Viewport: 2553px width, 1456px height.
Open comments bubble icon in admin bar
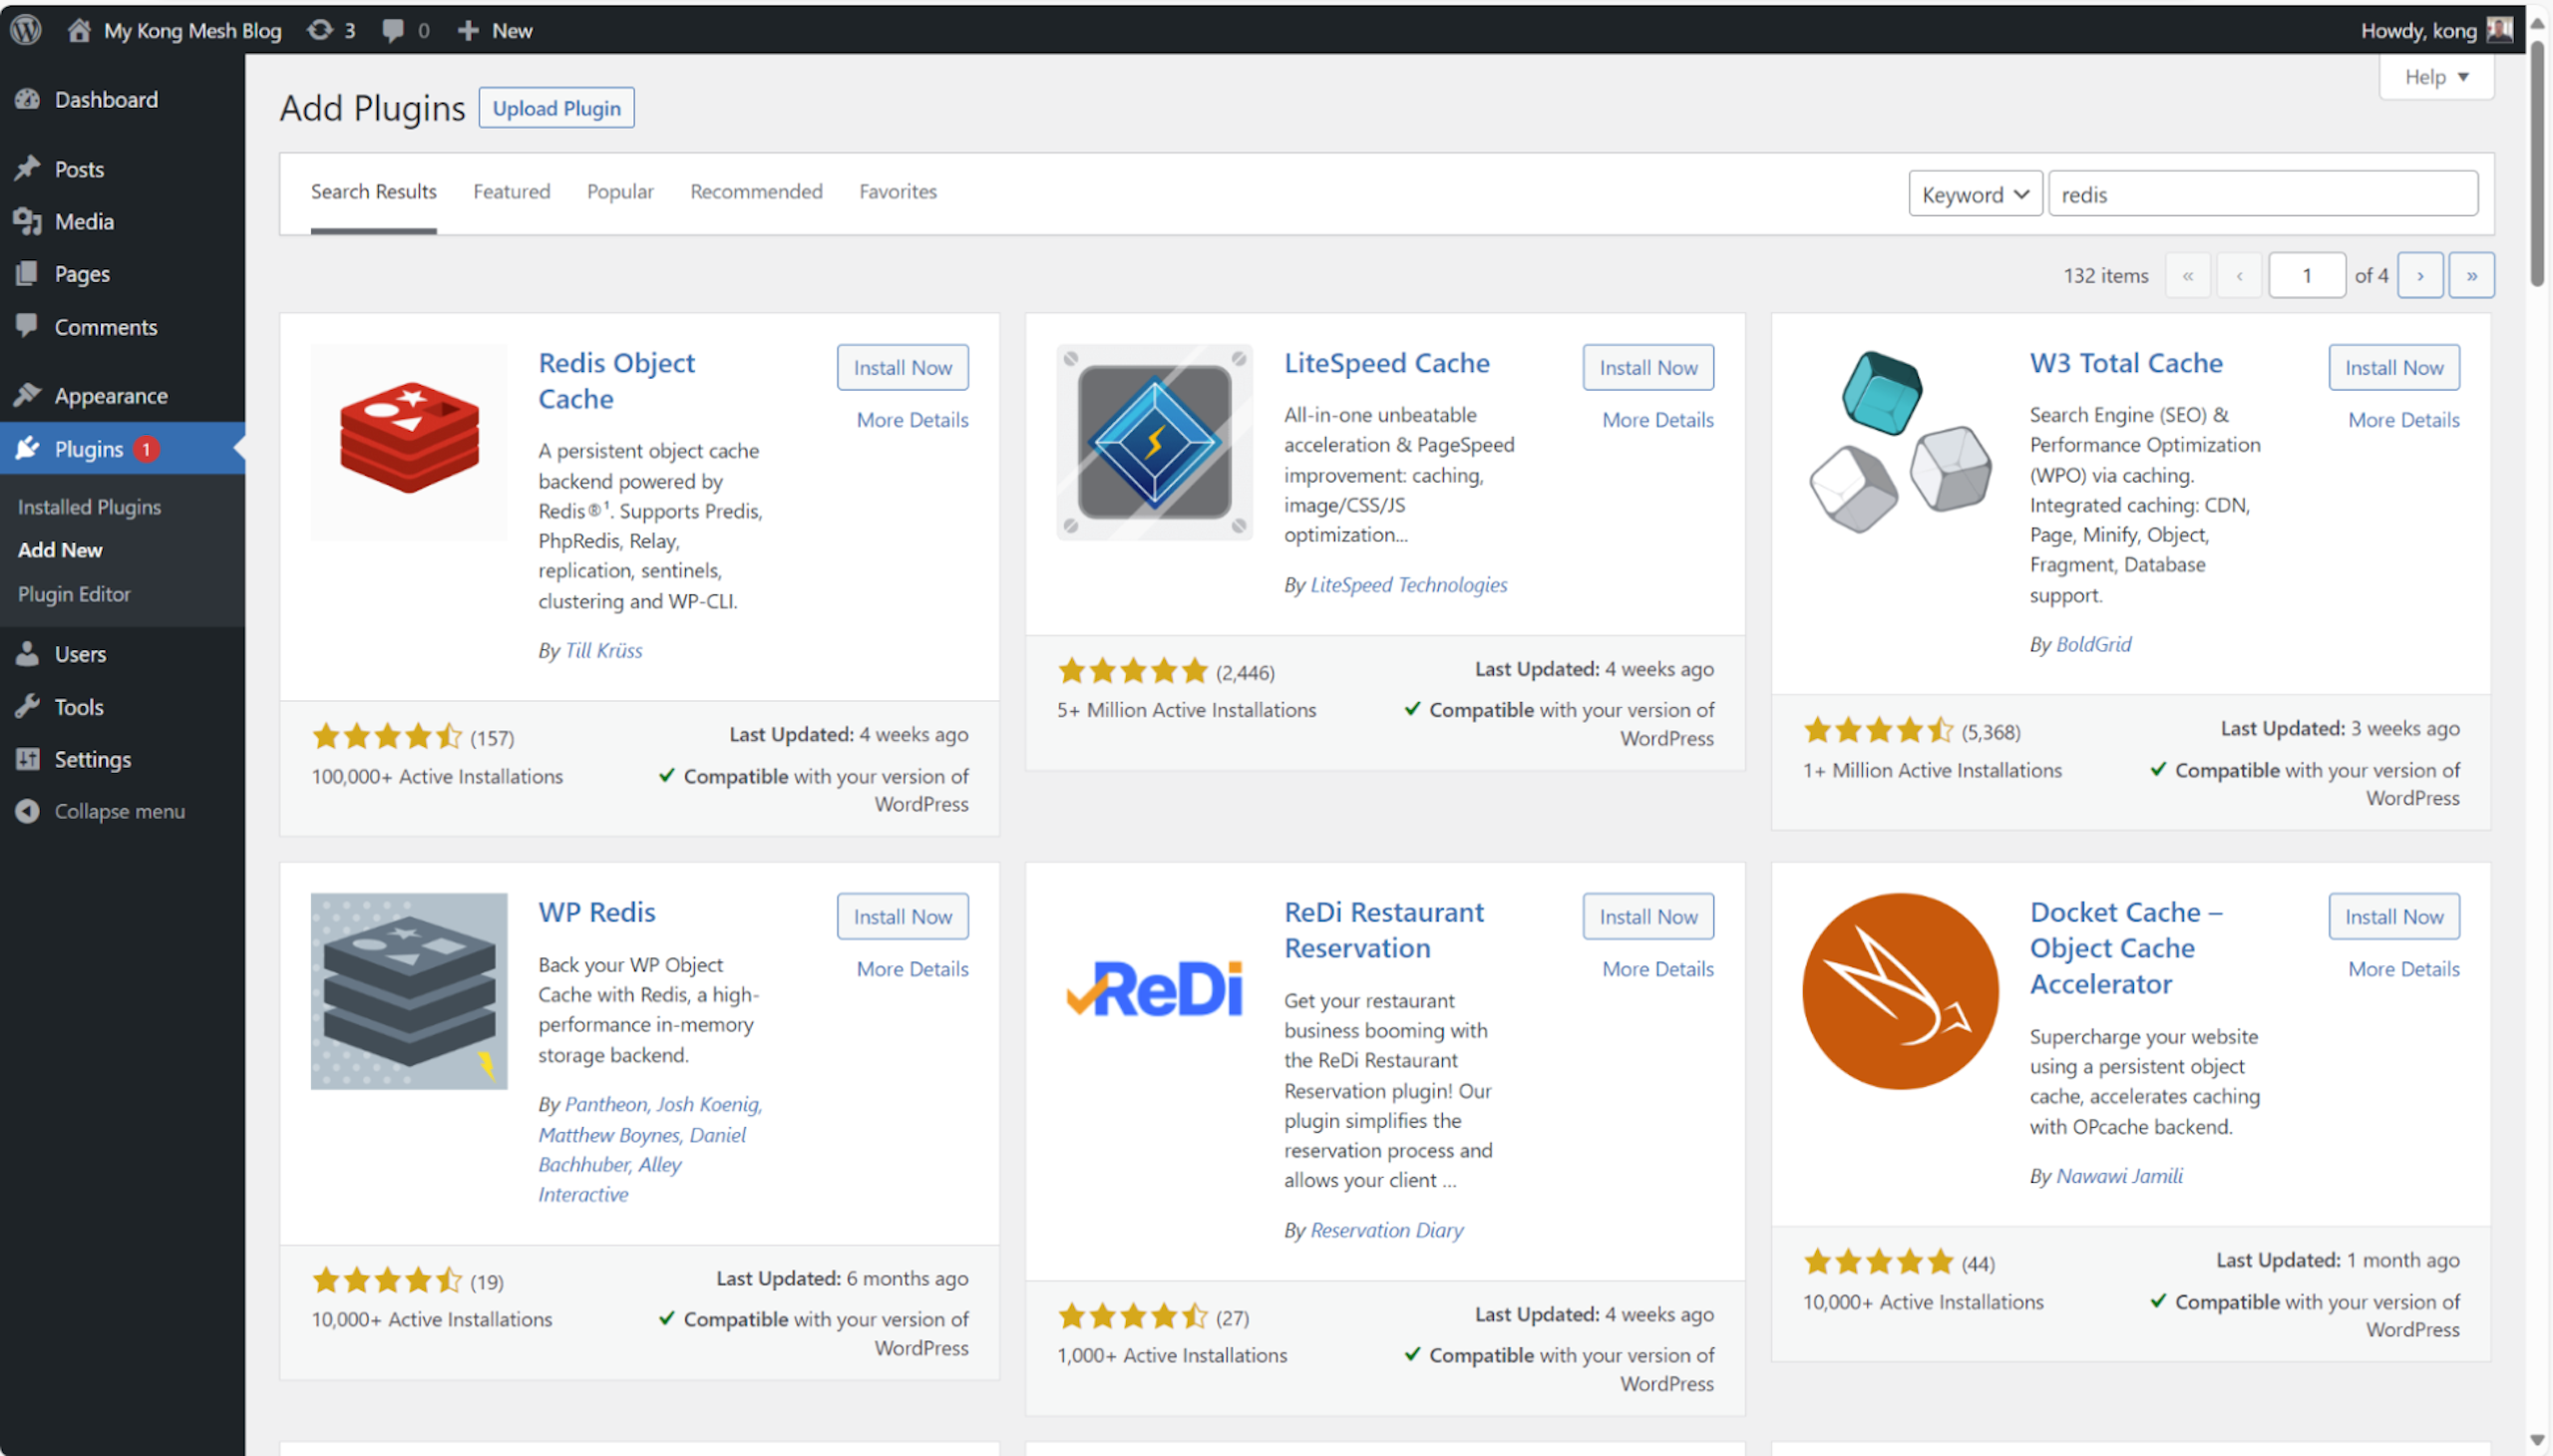393,30
